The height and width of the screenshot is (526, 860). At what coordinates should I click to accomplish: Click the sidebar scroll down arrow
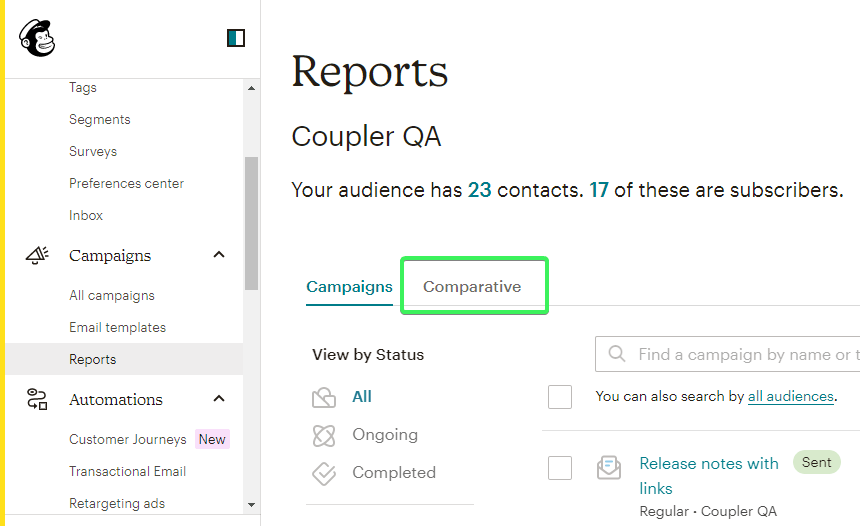[251, 505]
